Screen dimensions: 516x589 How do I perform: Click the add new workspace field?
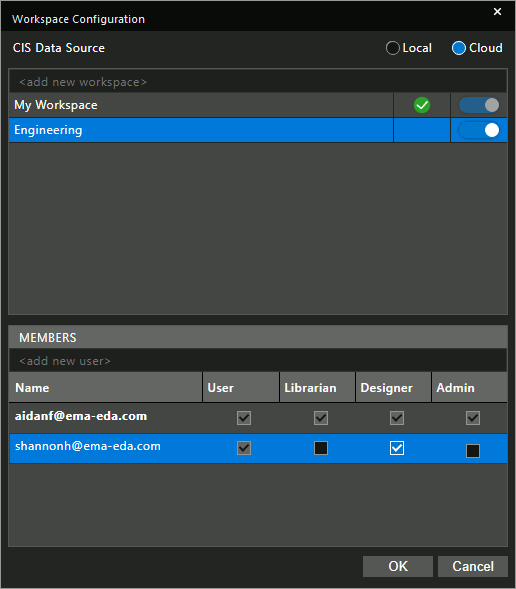(258, 82)
